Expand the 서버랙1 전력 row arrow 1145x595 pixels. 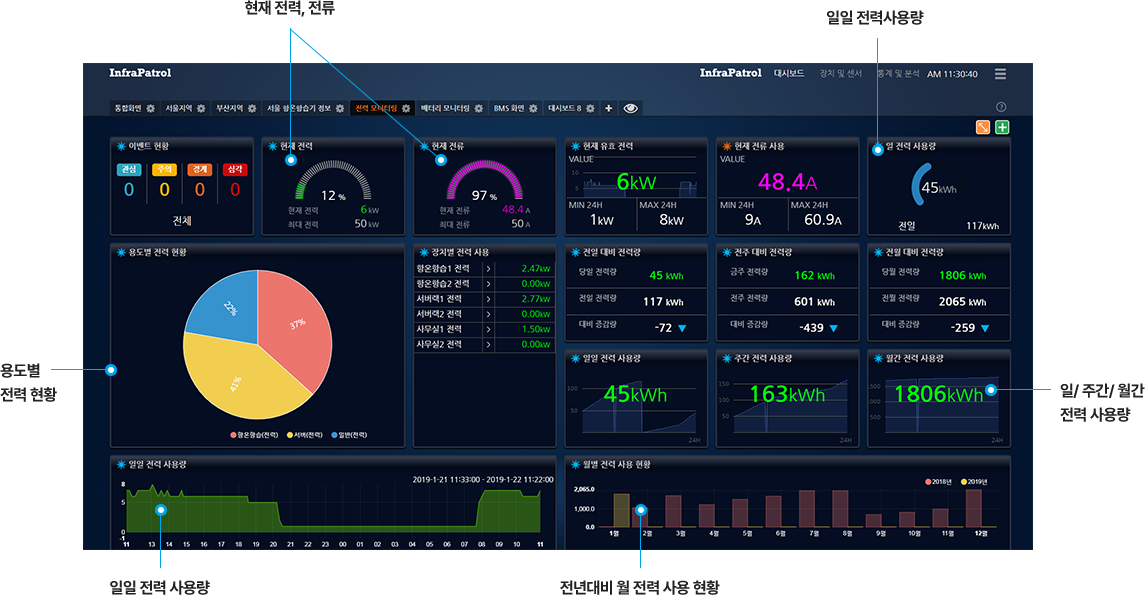487,299
